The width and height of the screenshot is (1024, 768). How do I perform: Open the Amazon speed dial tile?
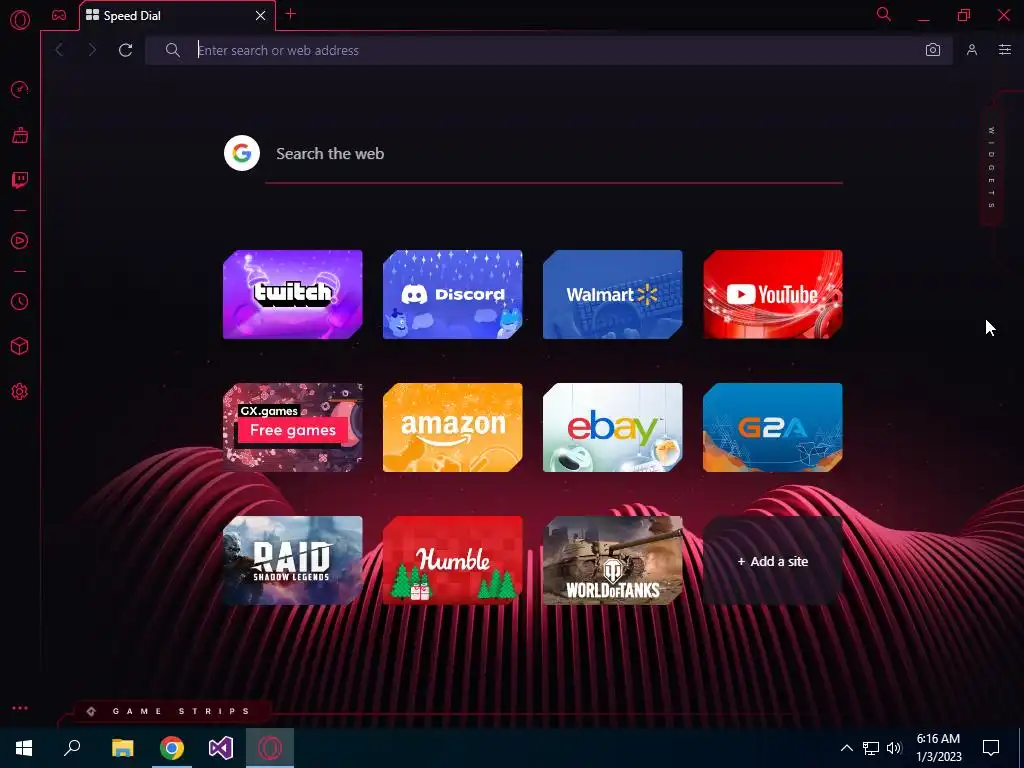[x=453, y=428]
